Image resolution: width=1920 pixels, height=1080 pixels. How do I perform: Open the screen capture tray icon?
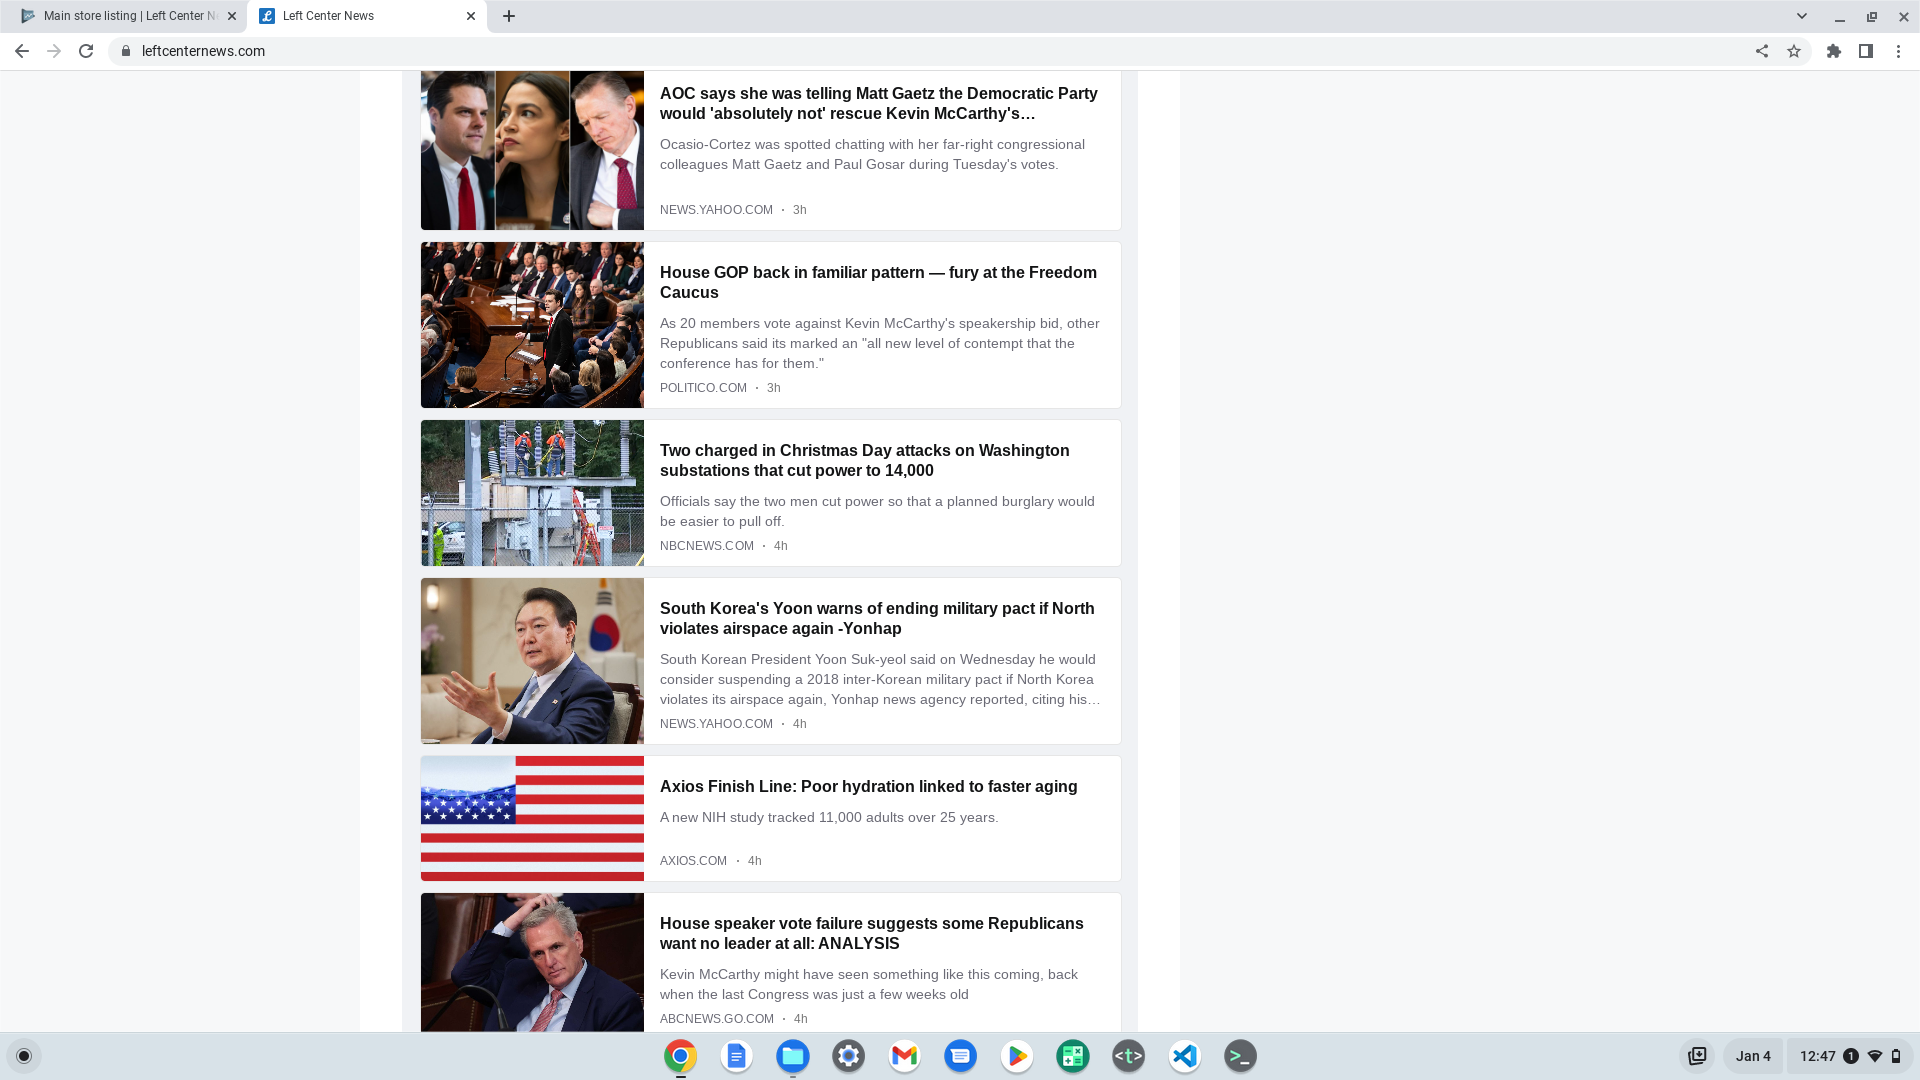pos(1697,1056)
